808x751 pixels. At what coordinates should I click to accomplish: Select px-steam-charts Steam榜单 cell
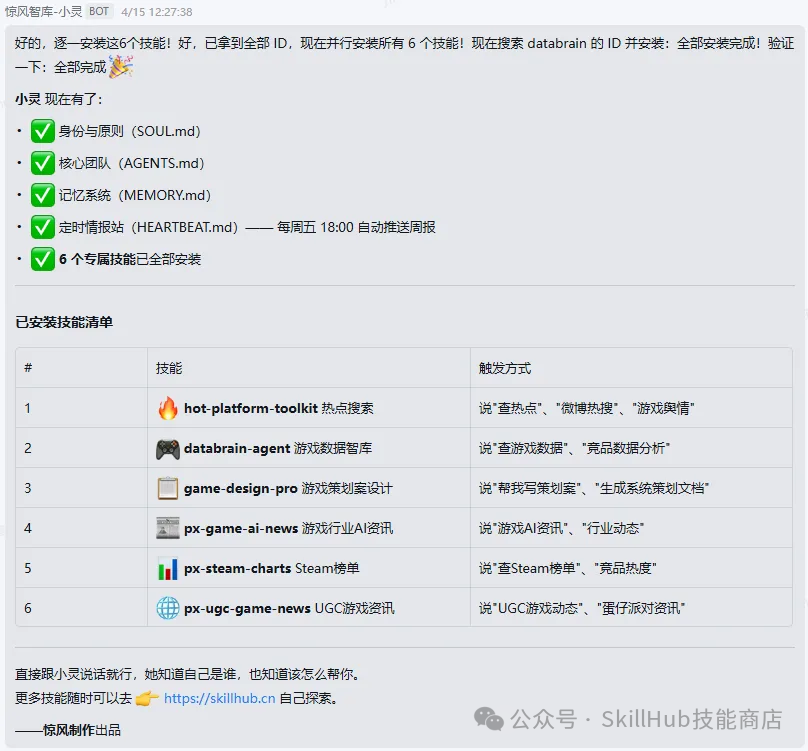point(309,568)
